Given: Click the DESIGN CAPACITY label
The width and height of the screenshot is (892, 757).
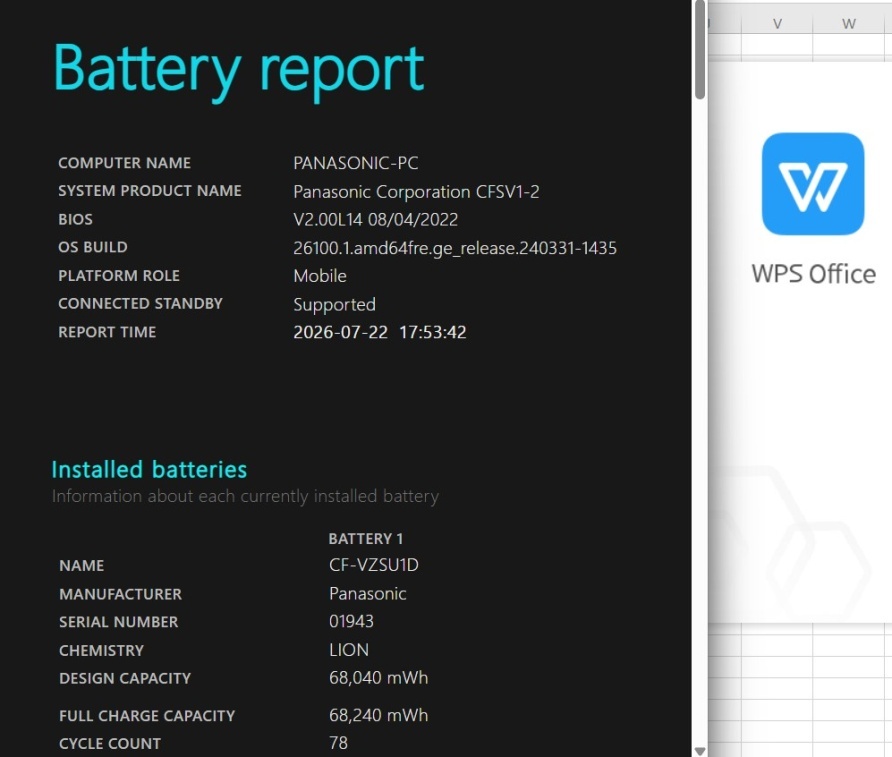Looking at the screenshot, I should (125, 679).
